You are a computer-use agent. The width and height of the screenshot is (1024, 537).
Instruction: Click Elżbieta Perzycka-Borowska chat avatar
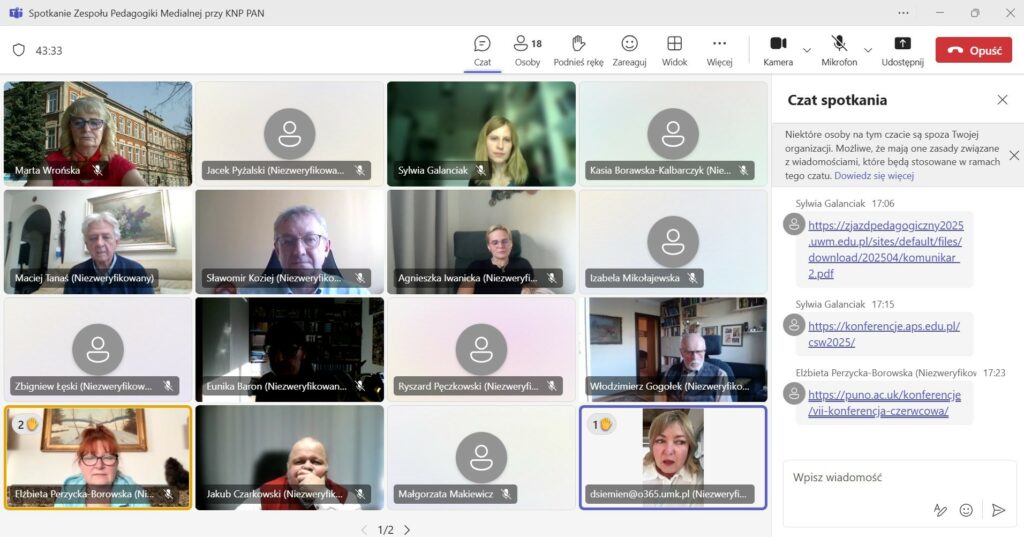pos(794,394)
